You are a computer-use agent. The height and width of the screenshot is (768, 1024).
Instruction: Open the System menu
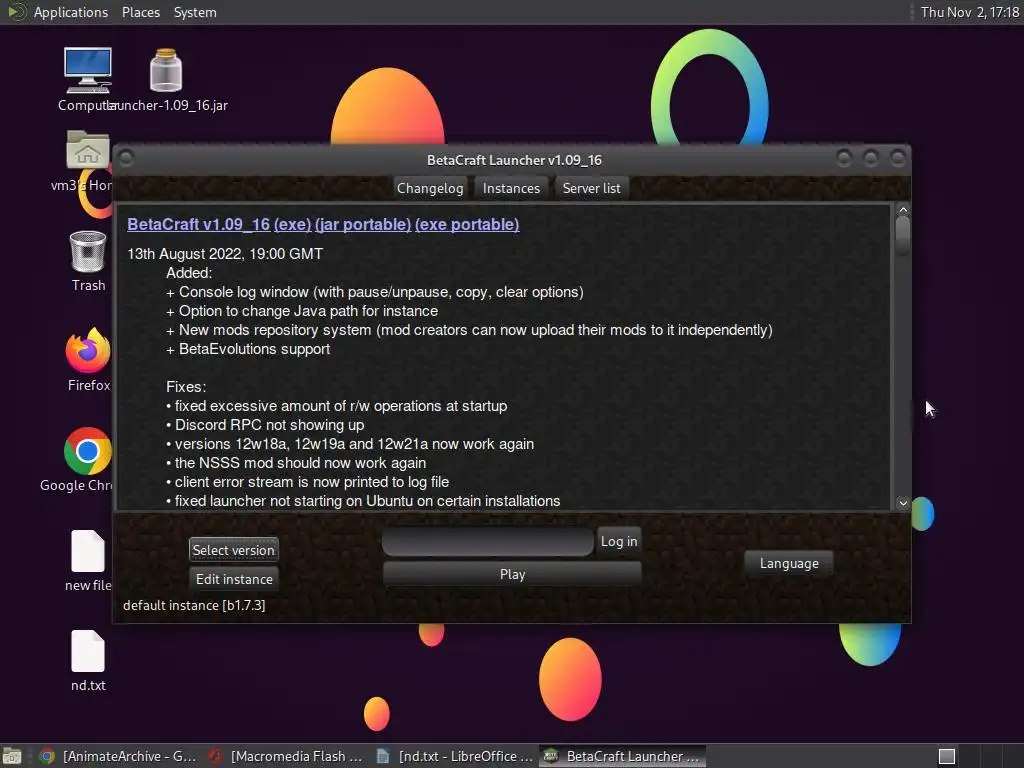coord(195,12)
